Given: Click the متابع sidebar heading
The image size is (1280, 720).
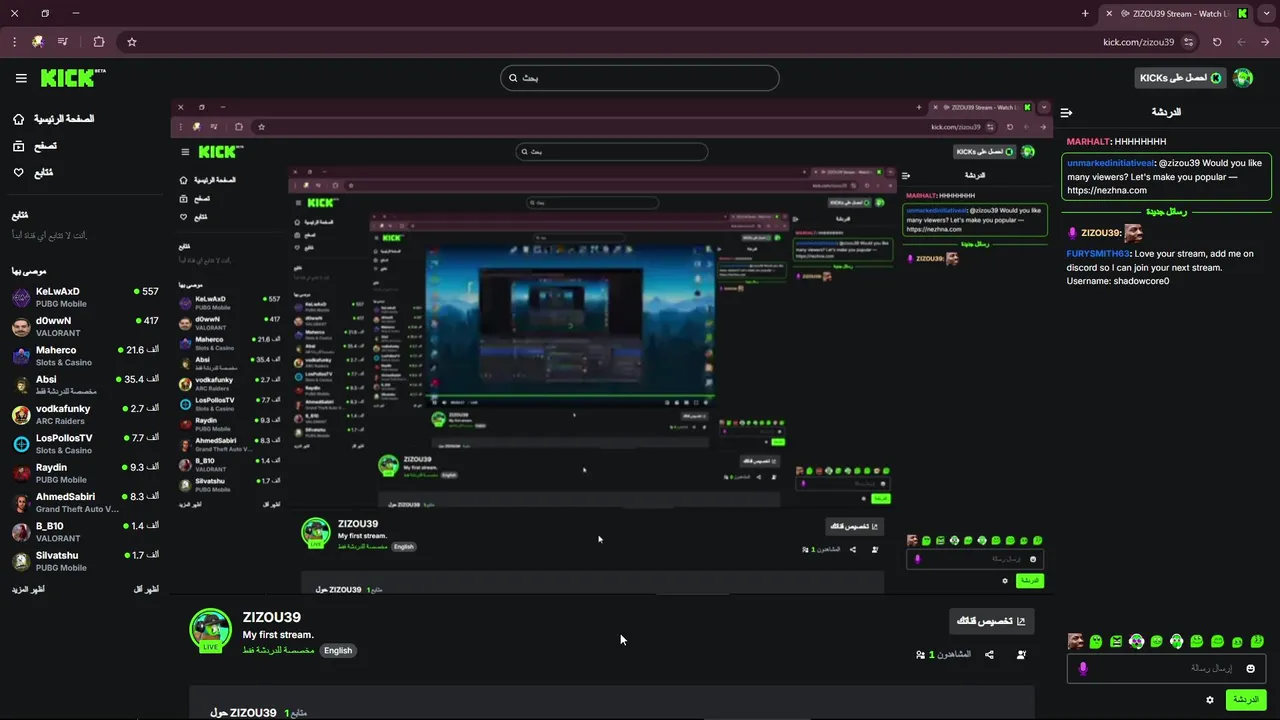Looking at the screenshot, I should pos(20,216).
